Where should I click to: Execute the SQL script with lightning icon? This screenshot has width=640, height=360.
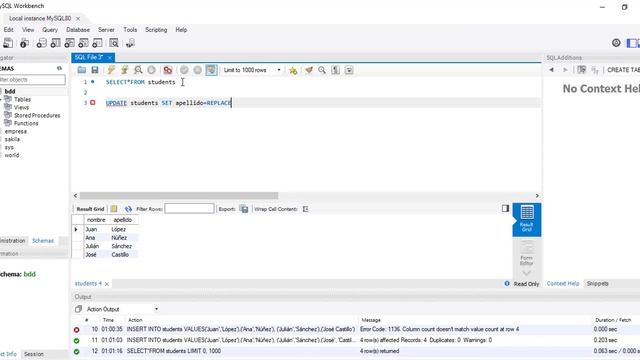tap(111, 70)
